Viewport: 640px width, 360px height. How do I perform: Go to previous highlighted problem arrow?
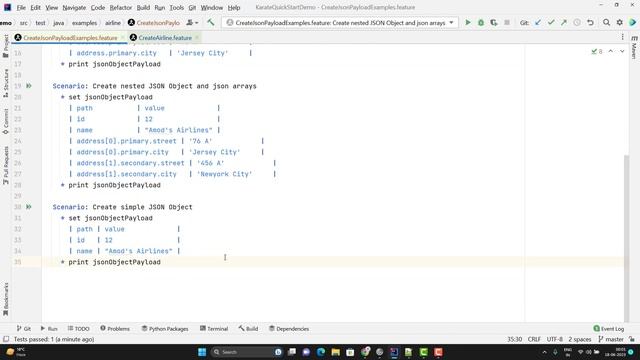(x=611, y=51)
